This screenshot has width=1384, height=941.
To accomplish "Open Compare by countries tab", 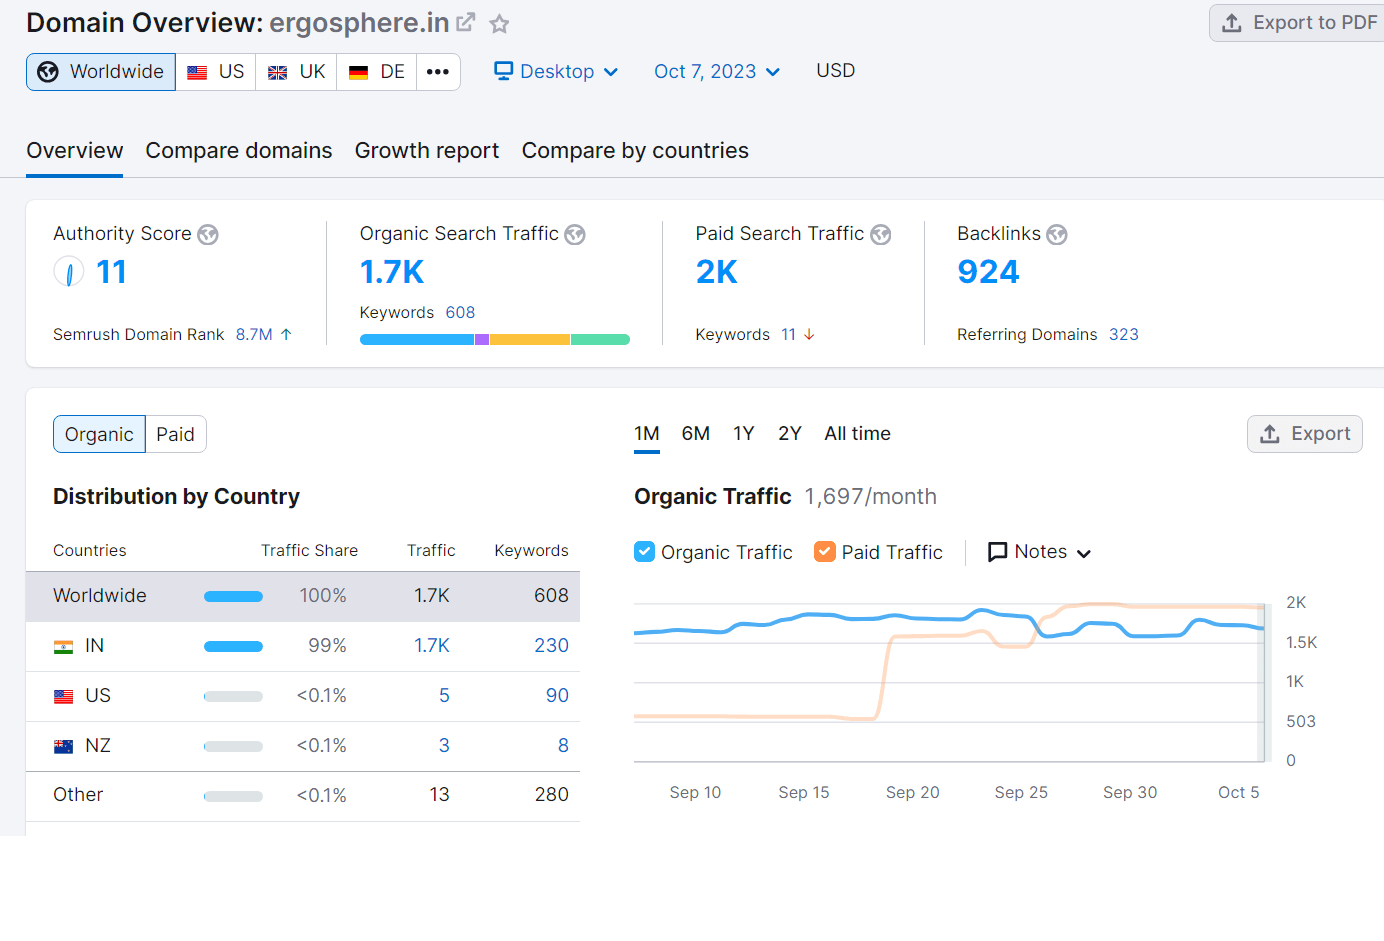I will coord(635,151).
